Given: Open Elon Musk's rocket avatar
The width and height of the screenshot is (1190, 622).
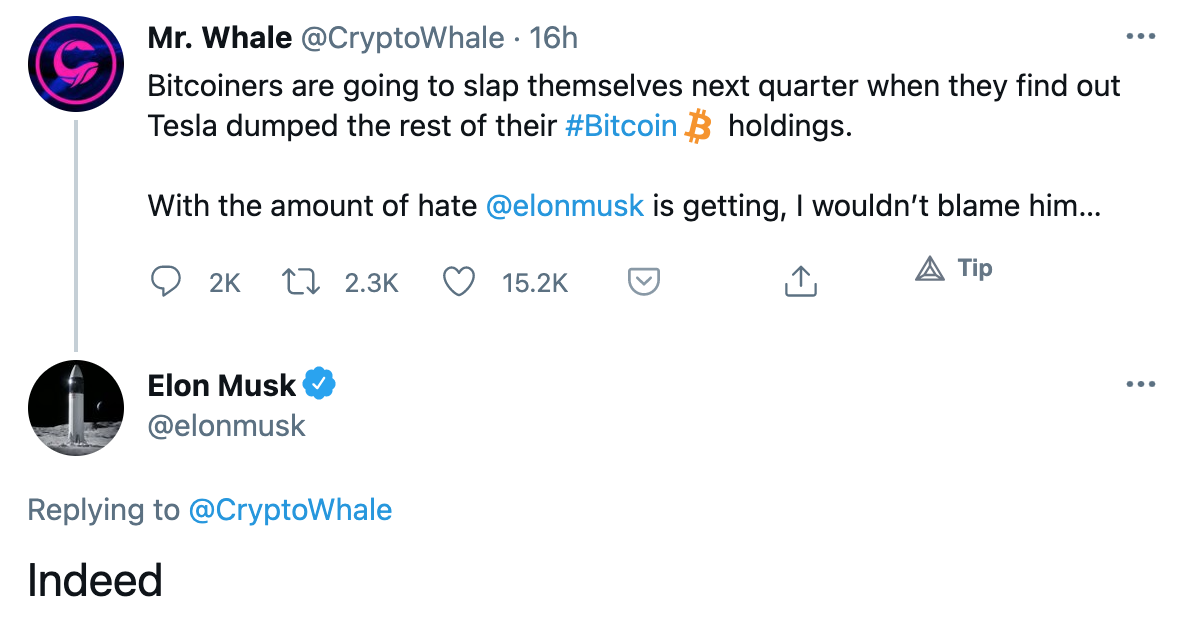Looking at the screenshot, I should (x=75, y=408).
